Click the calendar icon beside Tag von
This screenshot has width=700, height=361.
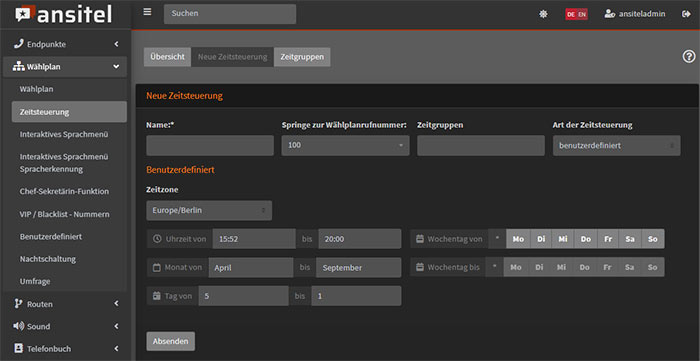click(156, 295)
